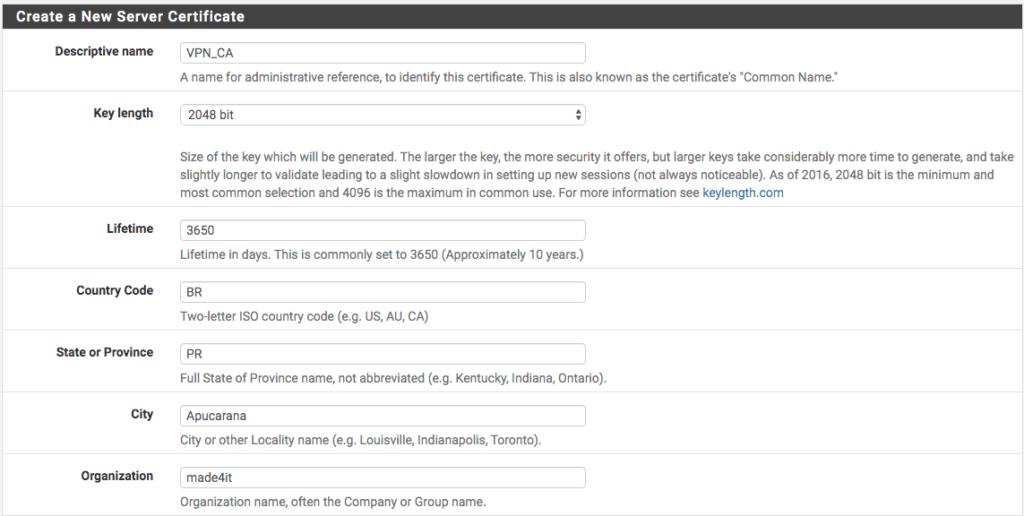Screen dimensions: 1024x516
Task: Click the Descriptive name field containing VPN_CA
Action: click(383, 53)
